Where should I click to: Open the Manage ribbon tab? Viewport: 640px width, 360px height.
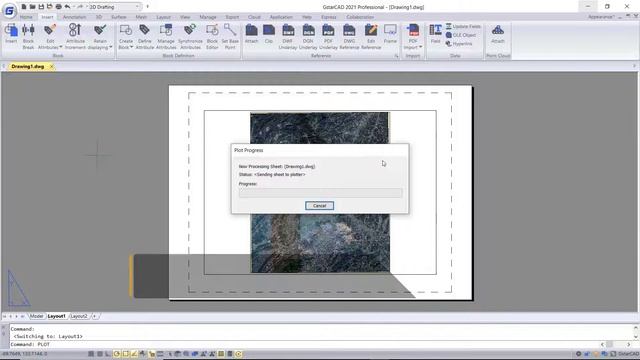(x=208, y=17)
